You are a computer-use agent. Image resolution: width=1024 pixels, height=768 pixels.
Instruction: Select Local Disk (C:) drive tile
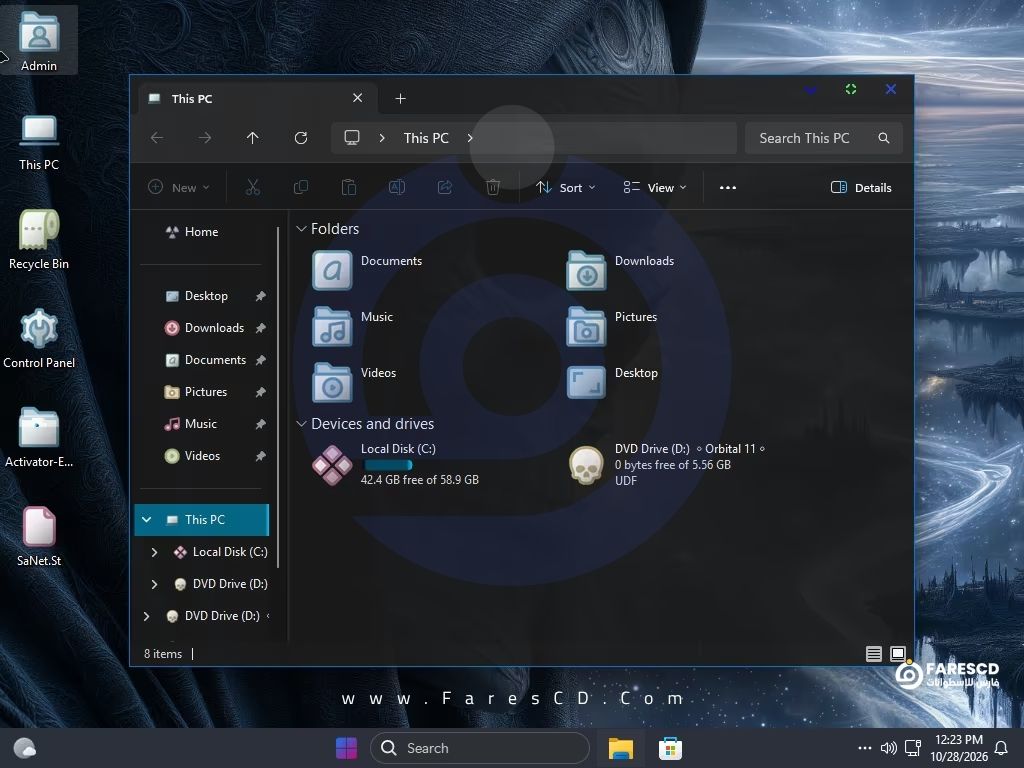[396, 464]
